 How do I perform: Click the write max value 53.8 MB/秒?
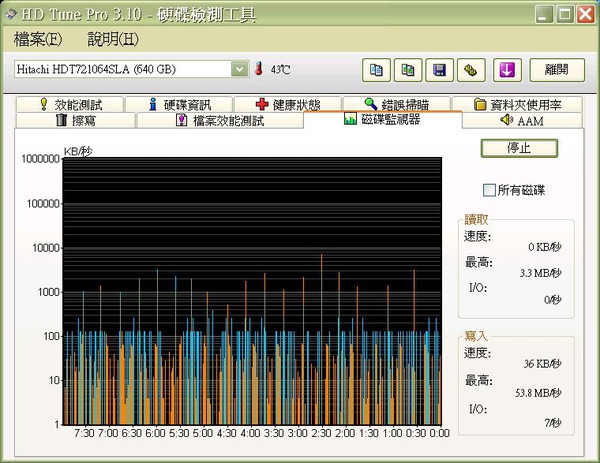pyautogui.click(x=538, y=393)
